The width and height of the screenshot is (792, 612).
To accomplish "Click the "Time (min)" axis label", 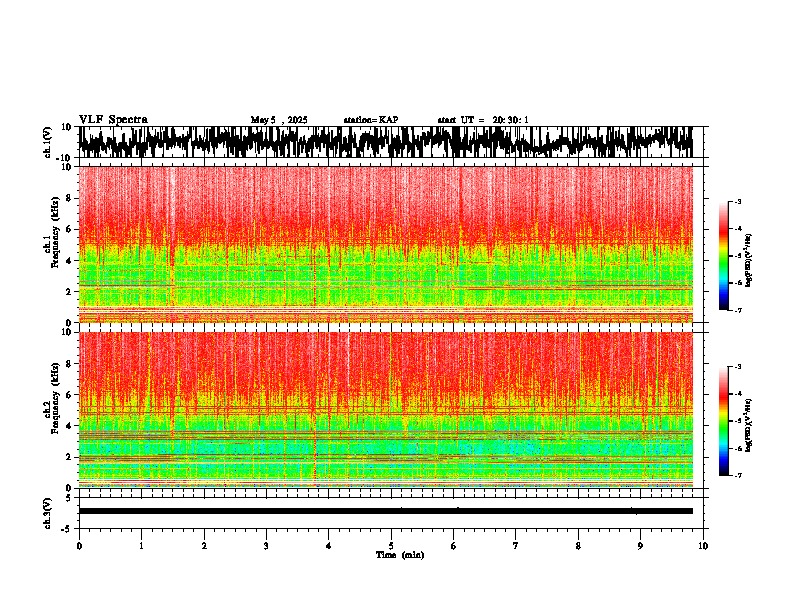I will pyautogui.click(x=400, y=555).
